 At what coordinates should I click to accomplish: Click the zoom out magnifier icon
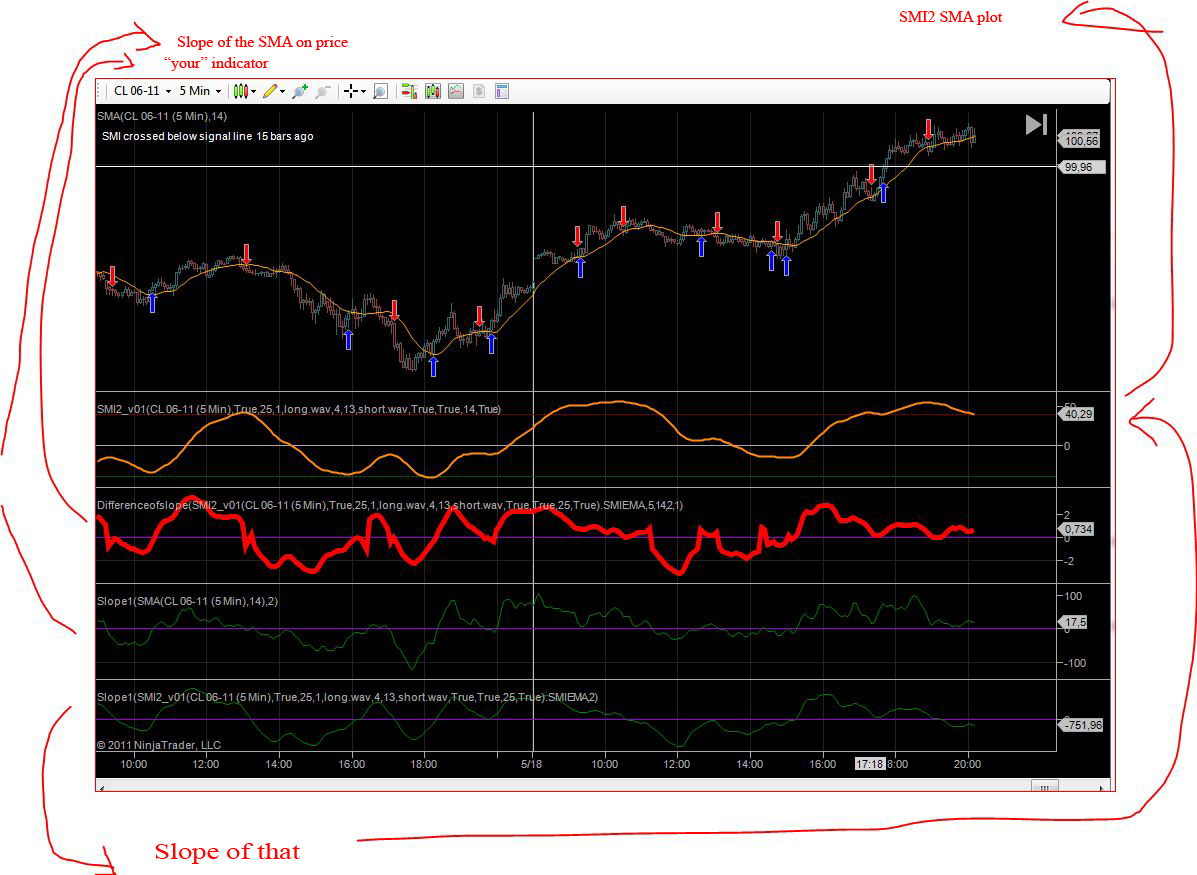click(x=323, y=92)
